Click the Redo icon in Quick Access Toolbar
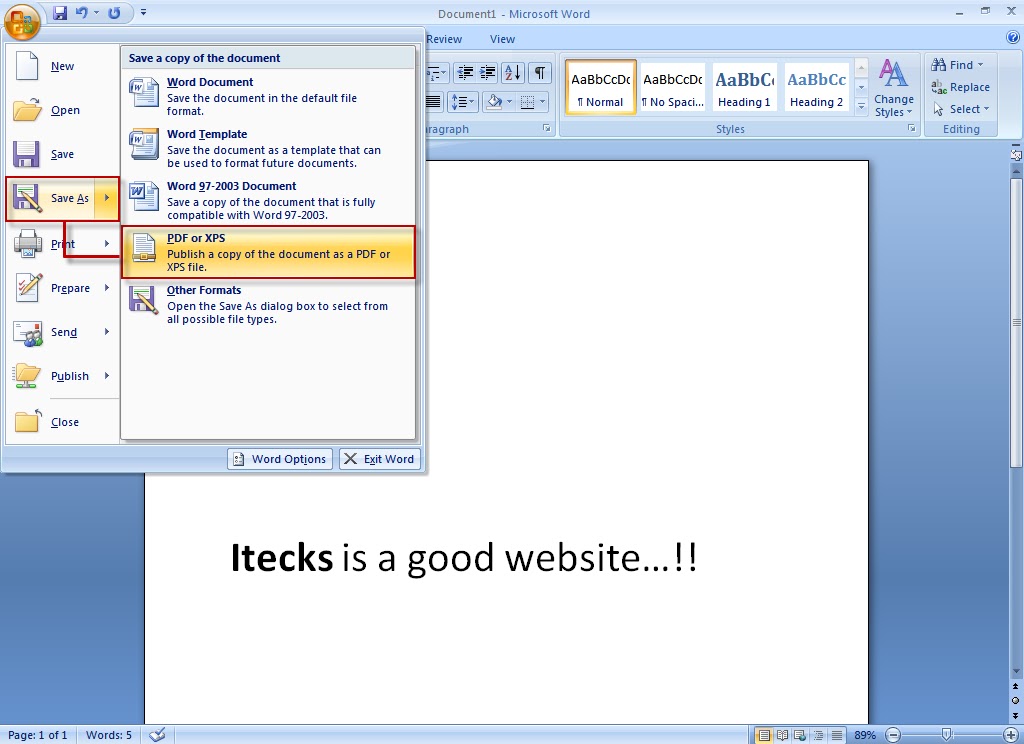This screenshot has height=744, width=1024. click(114, 12)
